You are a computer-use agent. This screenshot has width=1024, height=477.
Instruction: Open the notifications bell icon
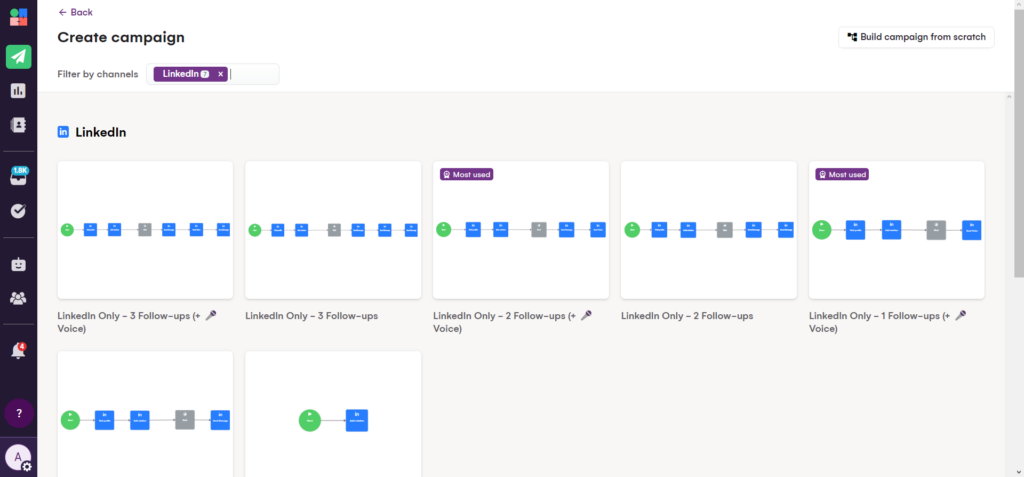click(x=18, y=351)
